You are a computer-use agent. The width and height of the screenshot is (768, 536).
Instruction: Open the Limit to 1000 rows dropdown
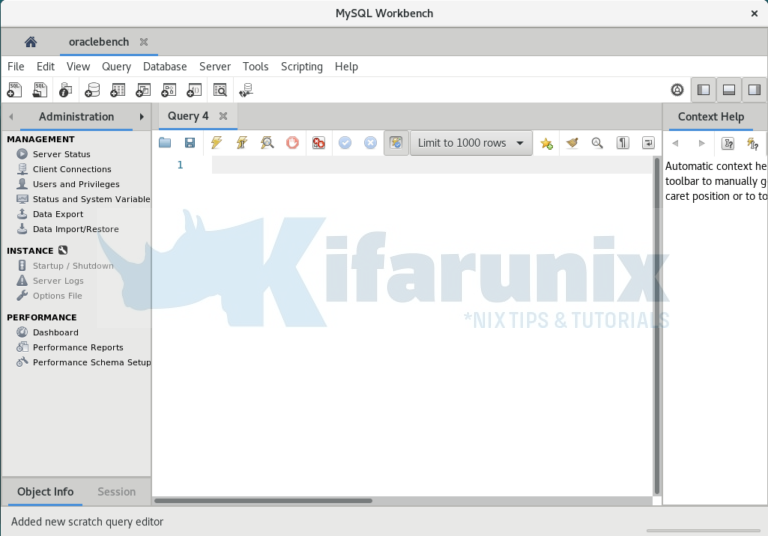[x=471, y=143]
